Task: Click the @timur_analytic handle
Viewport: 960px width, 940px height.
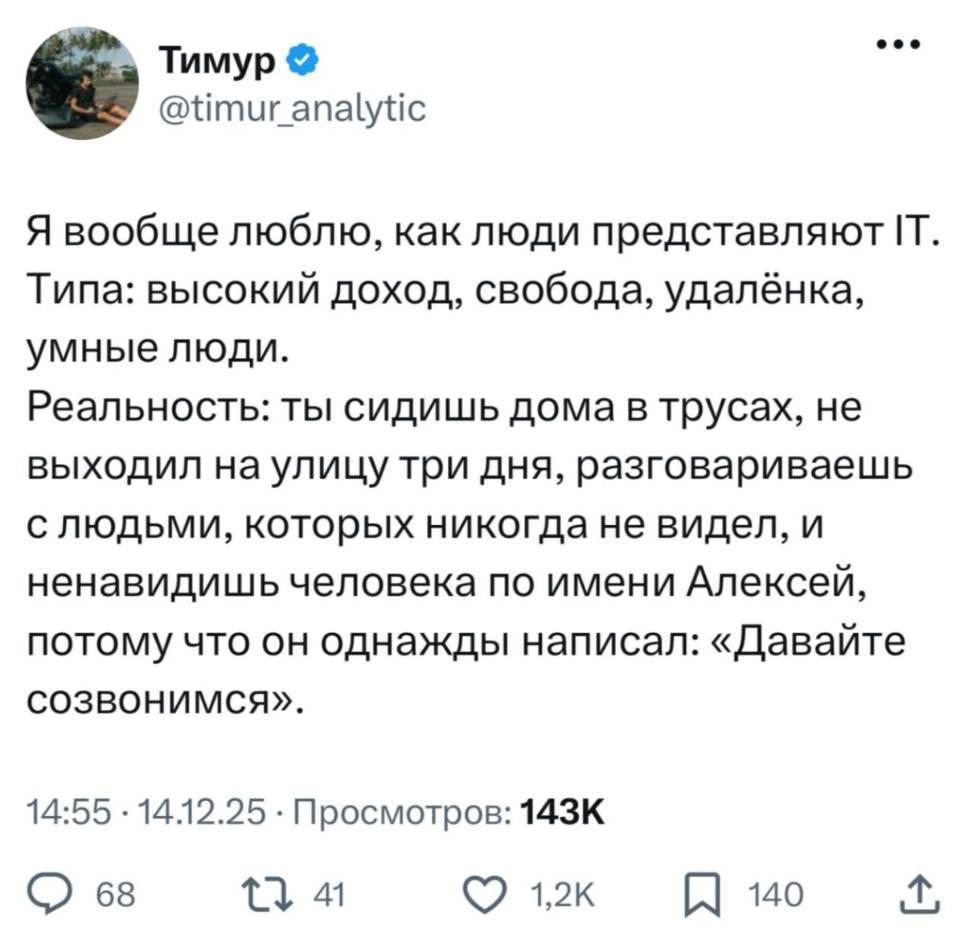Action: (290, 110)
